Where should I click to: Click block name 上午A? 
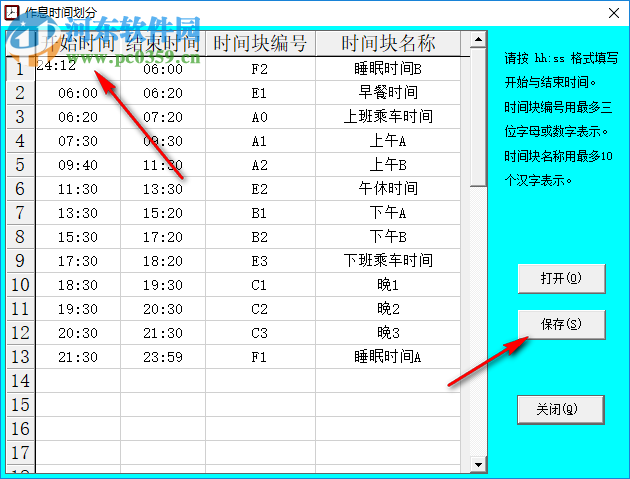pos(388,141)
